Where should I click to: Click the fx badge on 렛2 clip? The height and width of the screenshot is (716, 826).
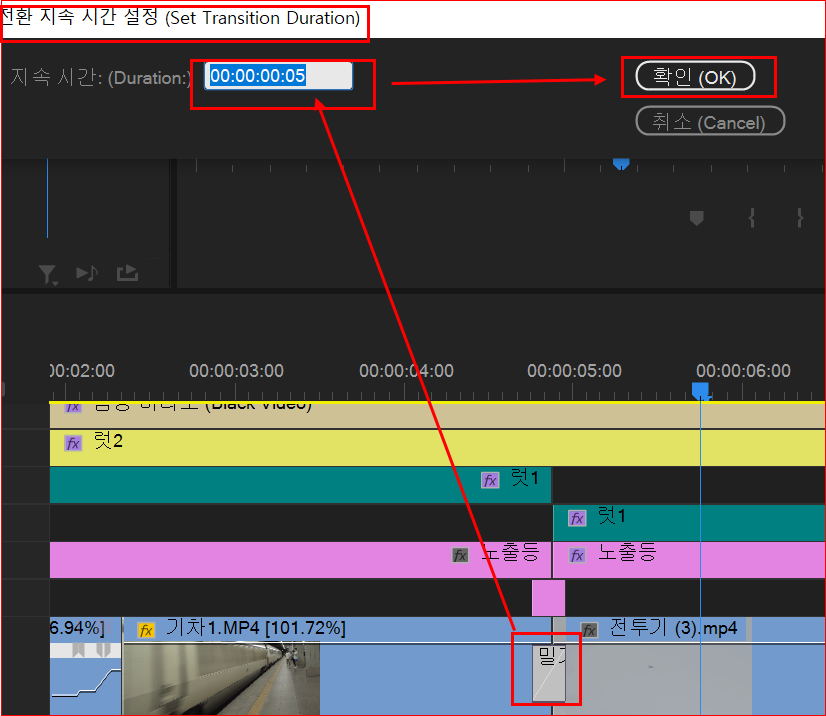click(x=73, y=443)
